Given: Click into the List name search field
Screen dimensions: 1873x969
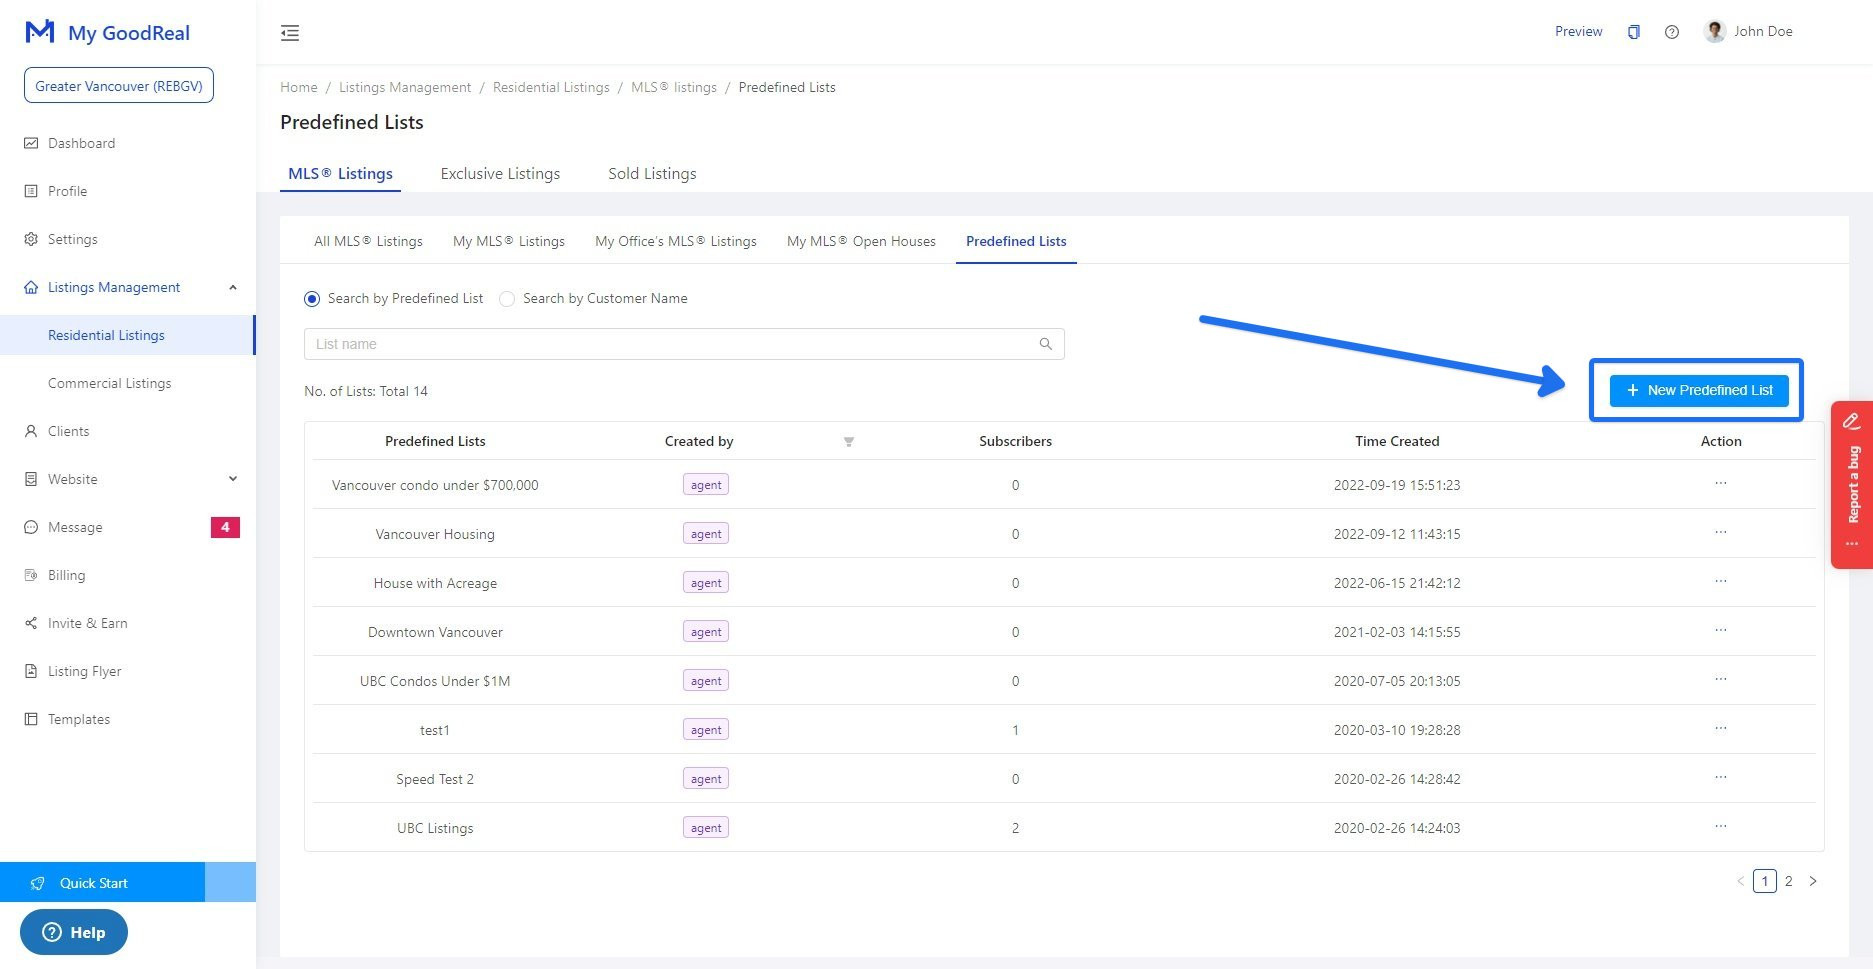Looking at the screenshot, I should 670,344.
